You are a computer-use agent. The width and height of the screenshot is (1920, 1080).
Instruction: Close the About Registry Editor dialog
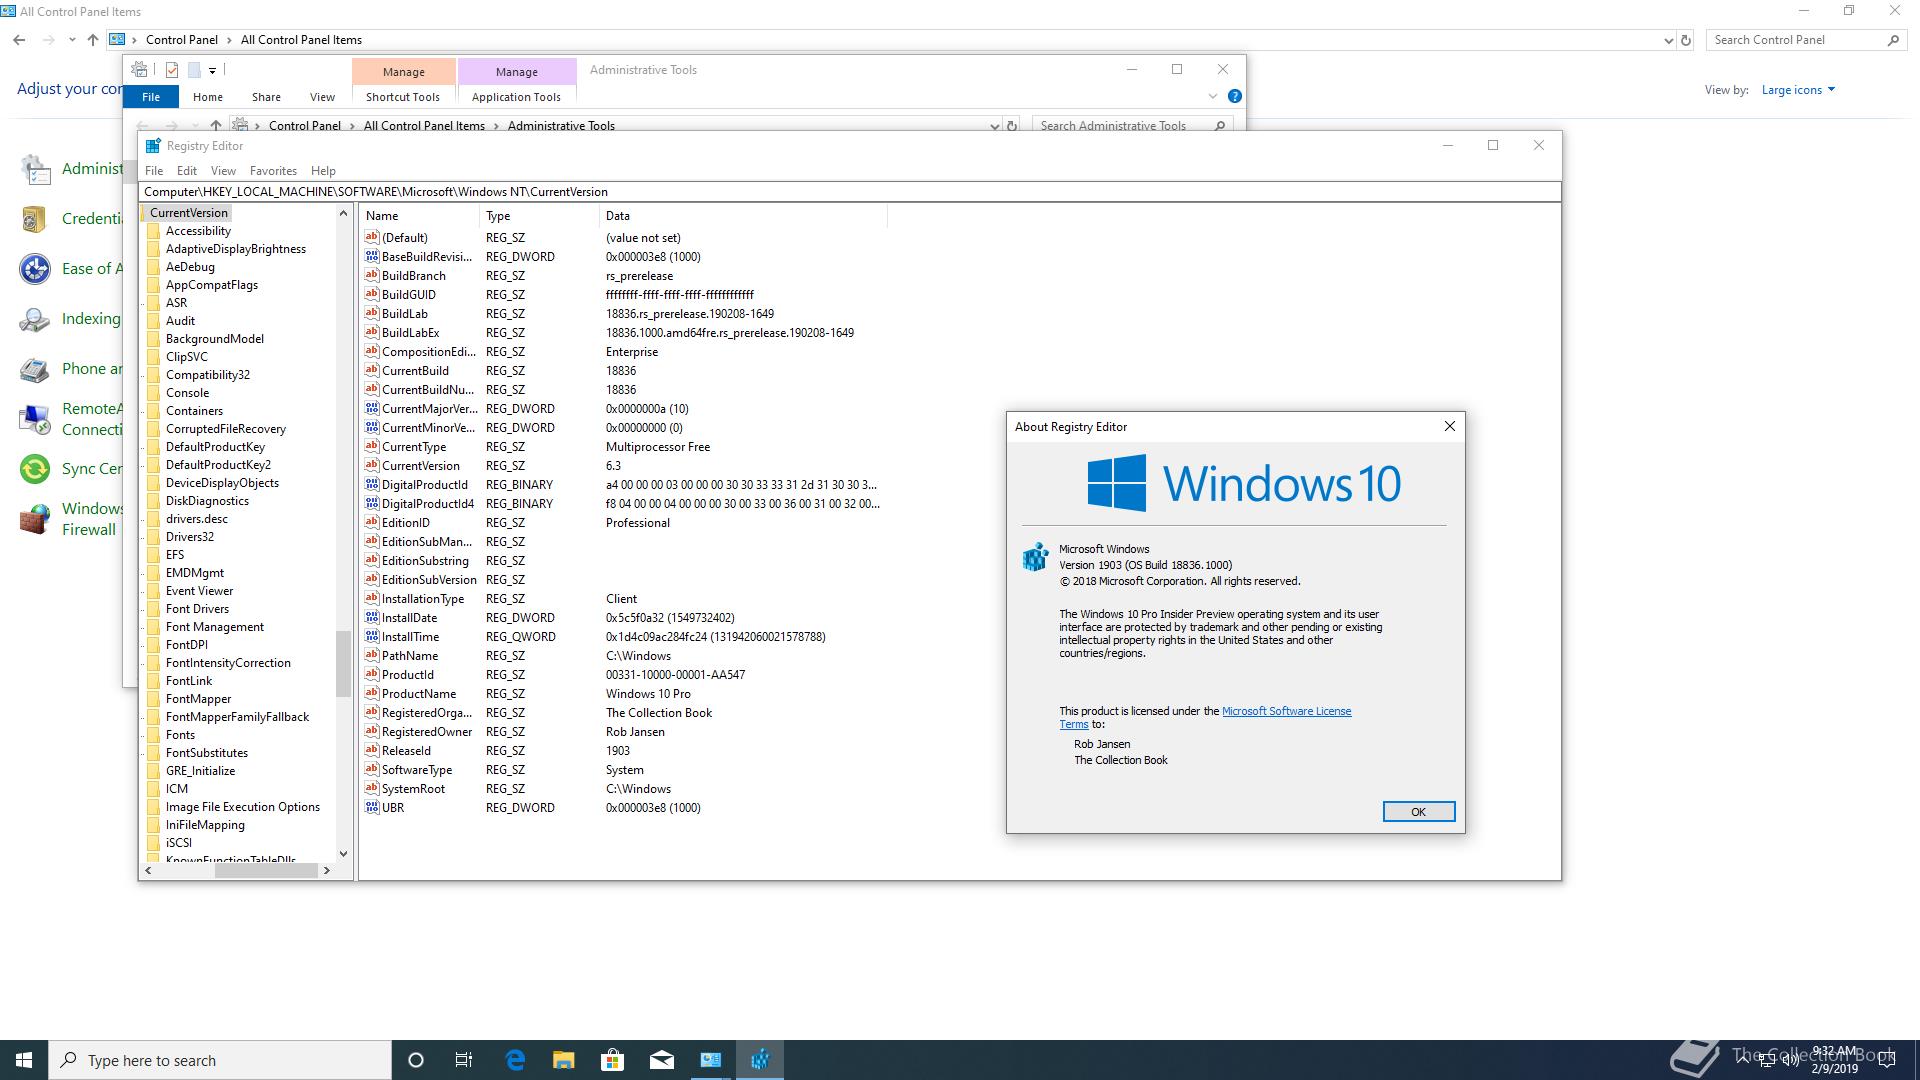click(1449, 426)
